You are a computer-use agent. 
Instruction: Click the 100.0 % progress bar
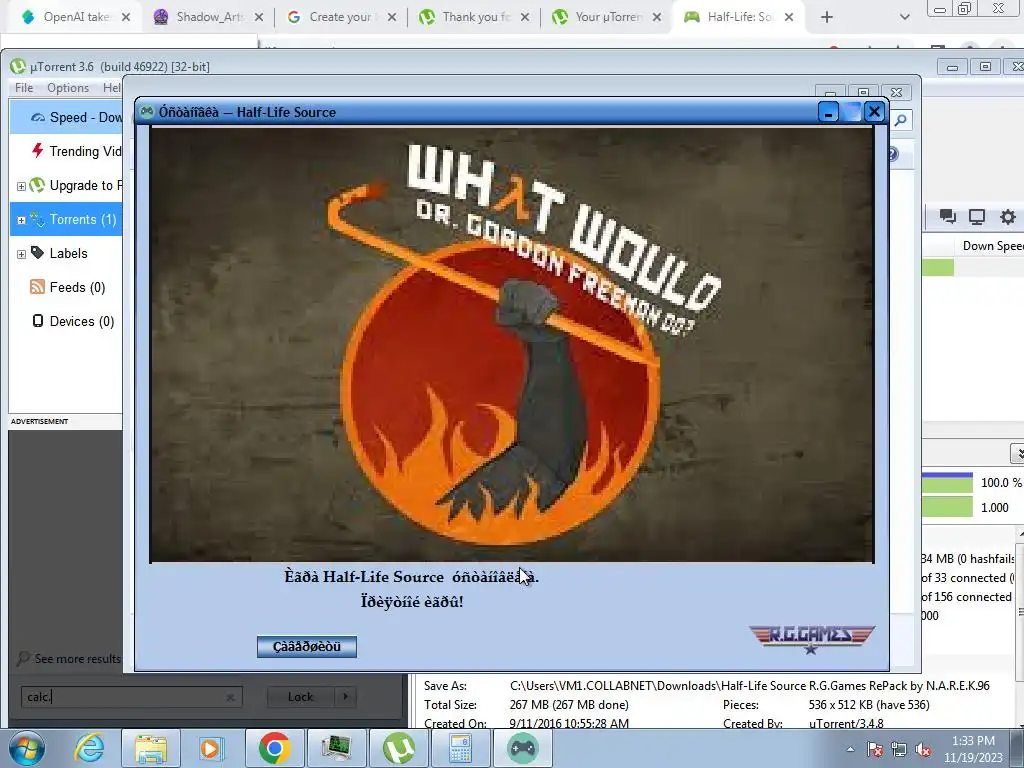coord(947,483)
